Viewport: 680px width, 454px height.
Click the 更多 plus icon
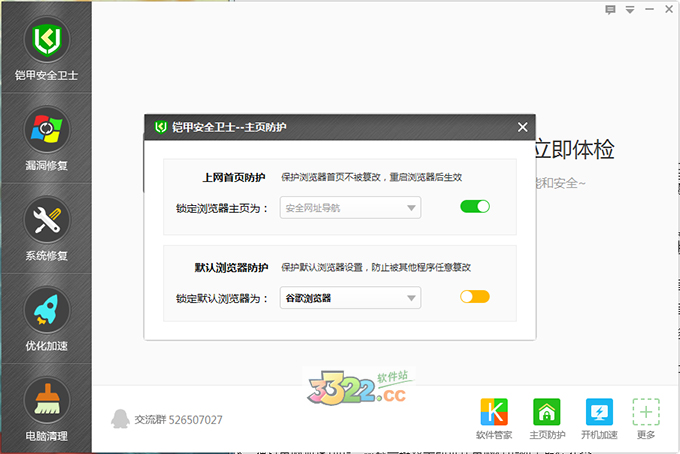click(646, 412)
